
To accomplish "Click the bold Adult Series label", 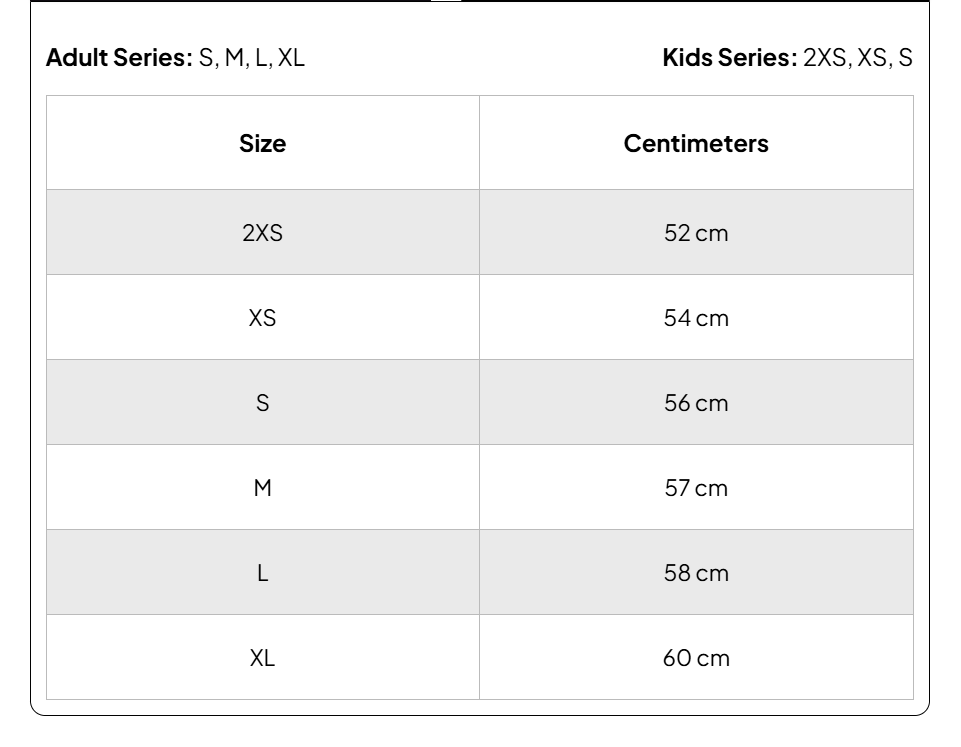I will coord(119,58).
